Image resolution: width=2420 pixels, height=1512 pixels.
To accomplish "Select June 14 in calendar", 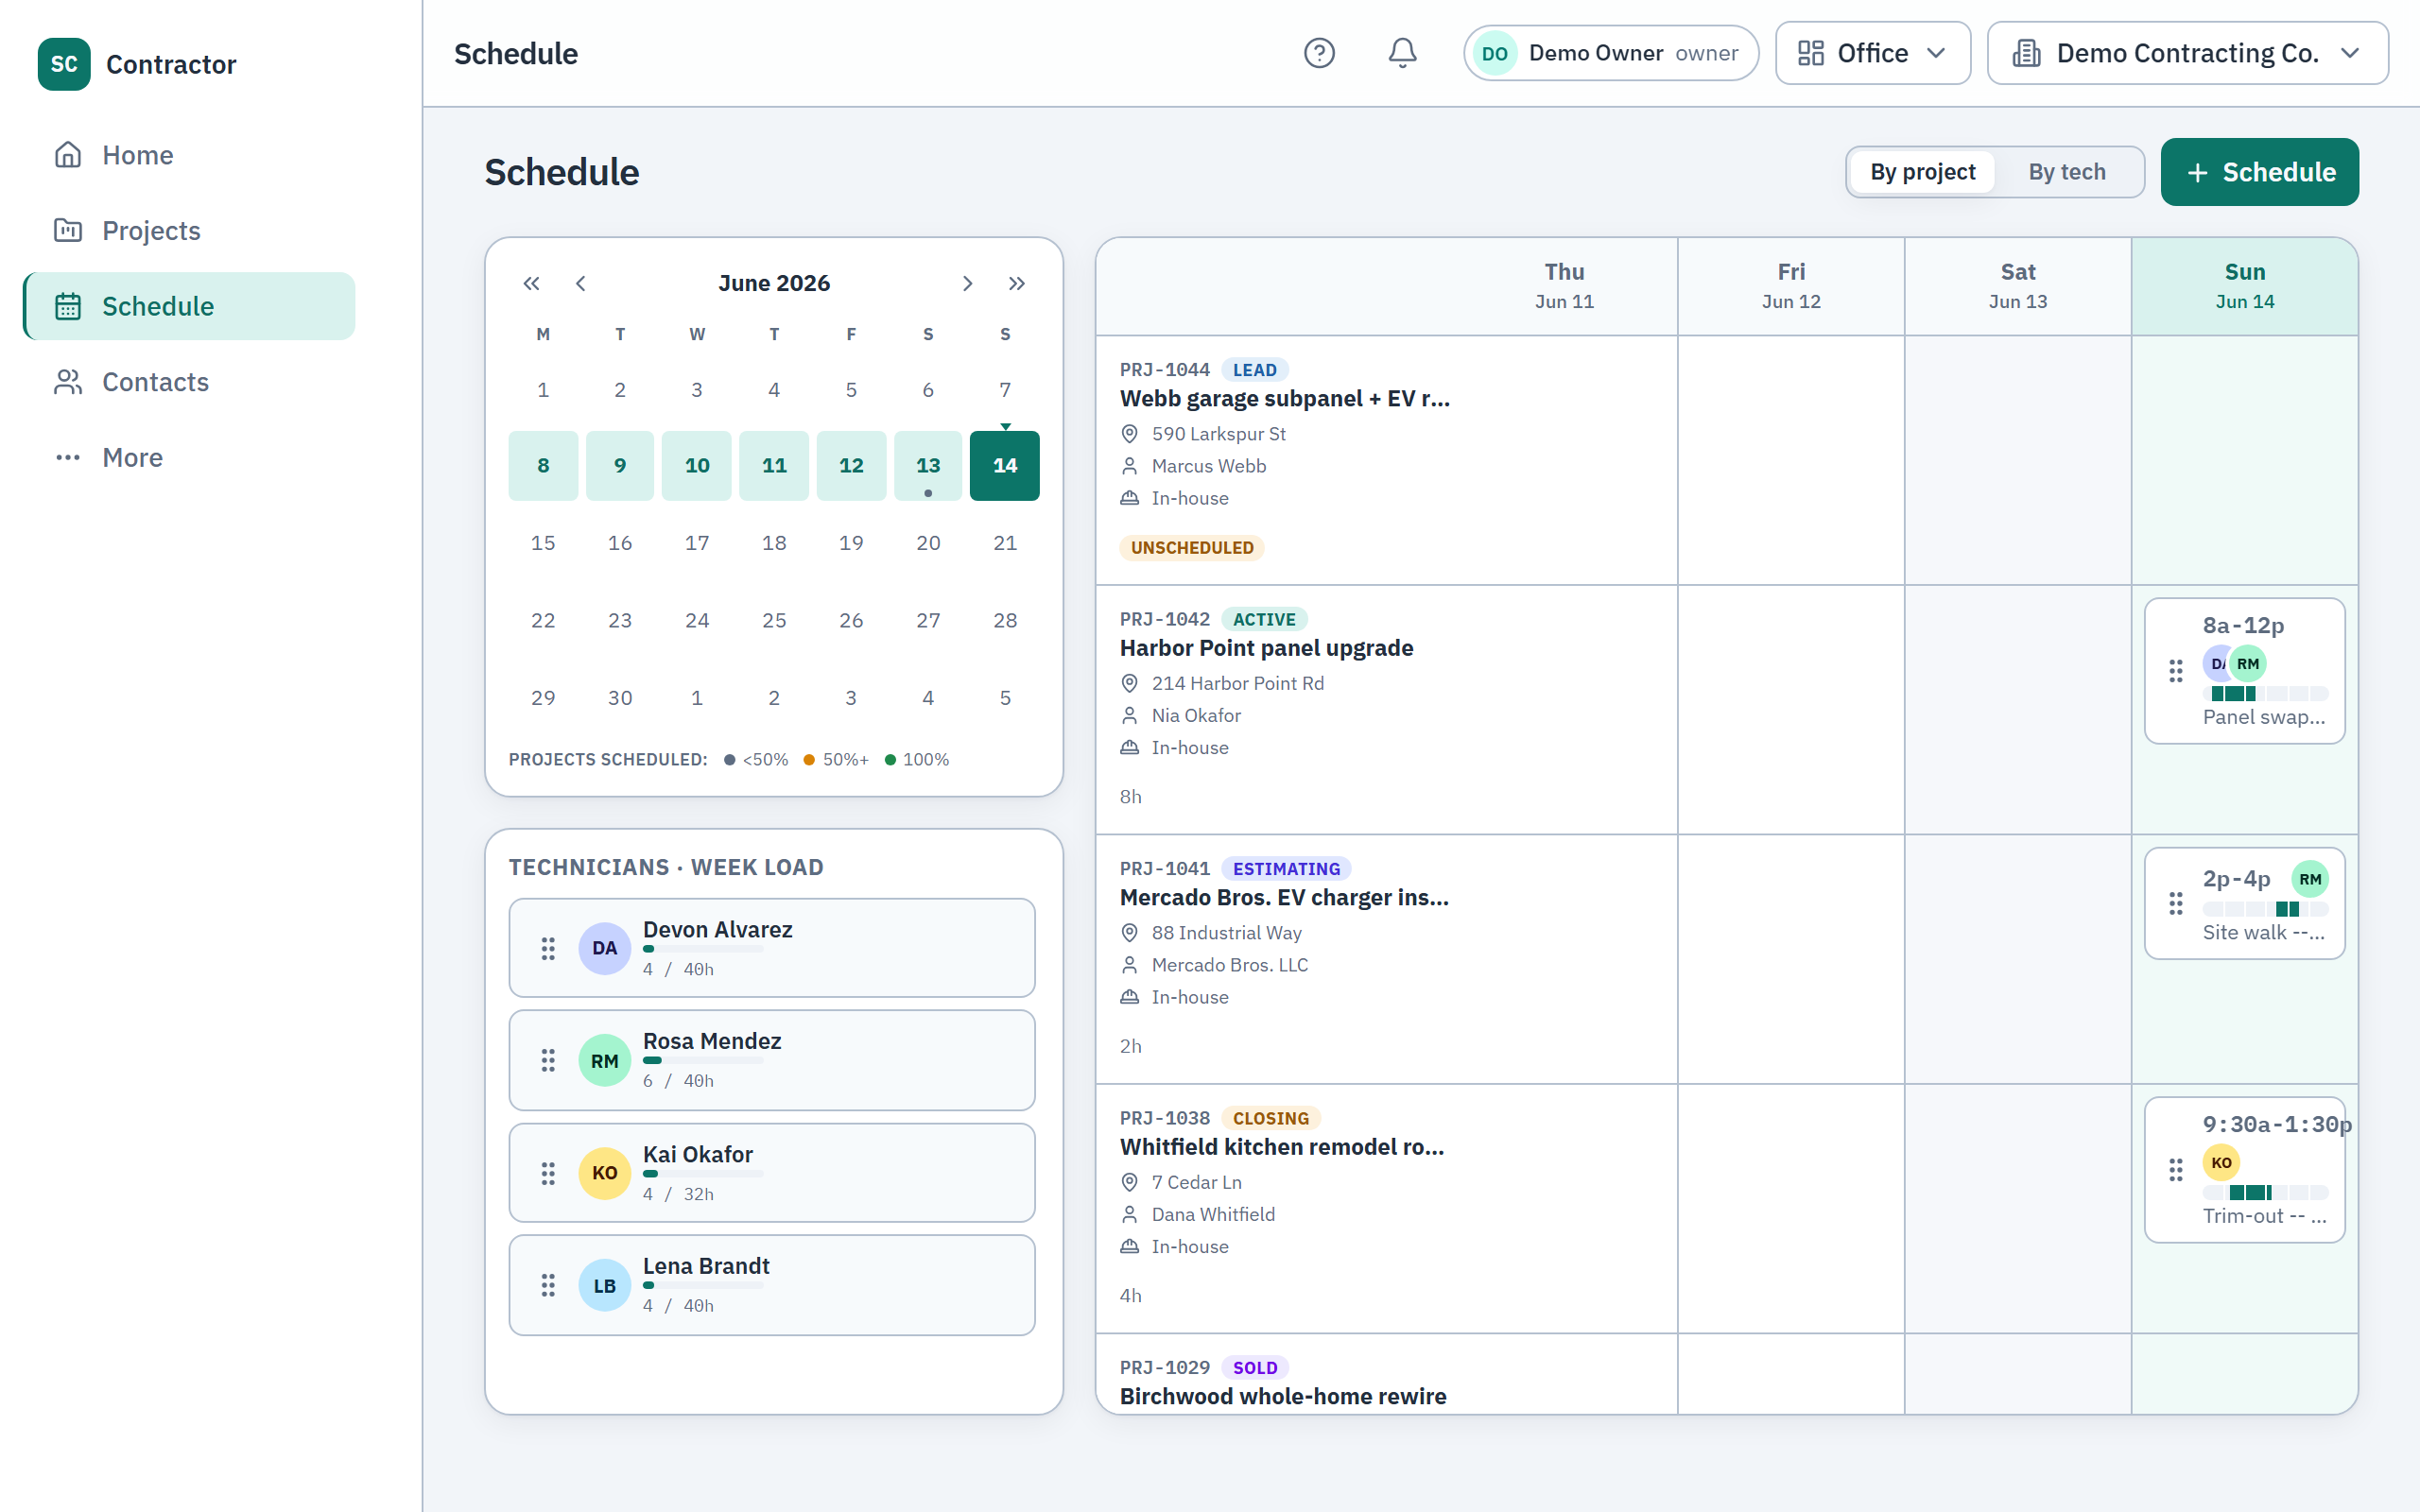I will 1004,465.
